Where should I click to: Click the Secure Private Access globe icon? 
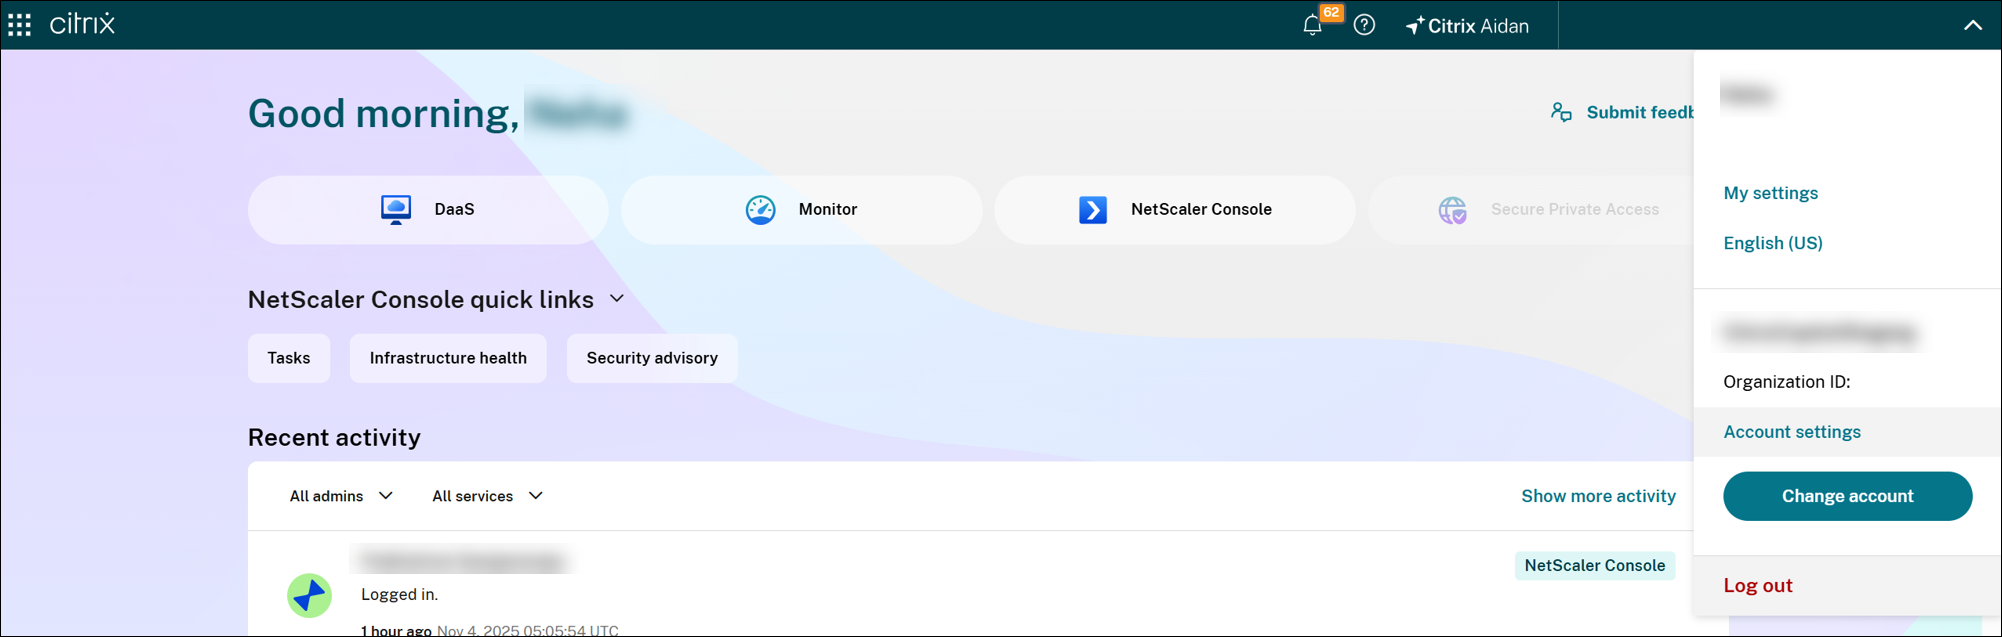[1452, 210]
